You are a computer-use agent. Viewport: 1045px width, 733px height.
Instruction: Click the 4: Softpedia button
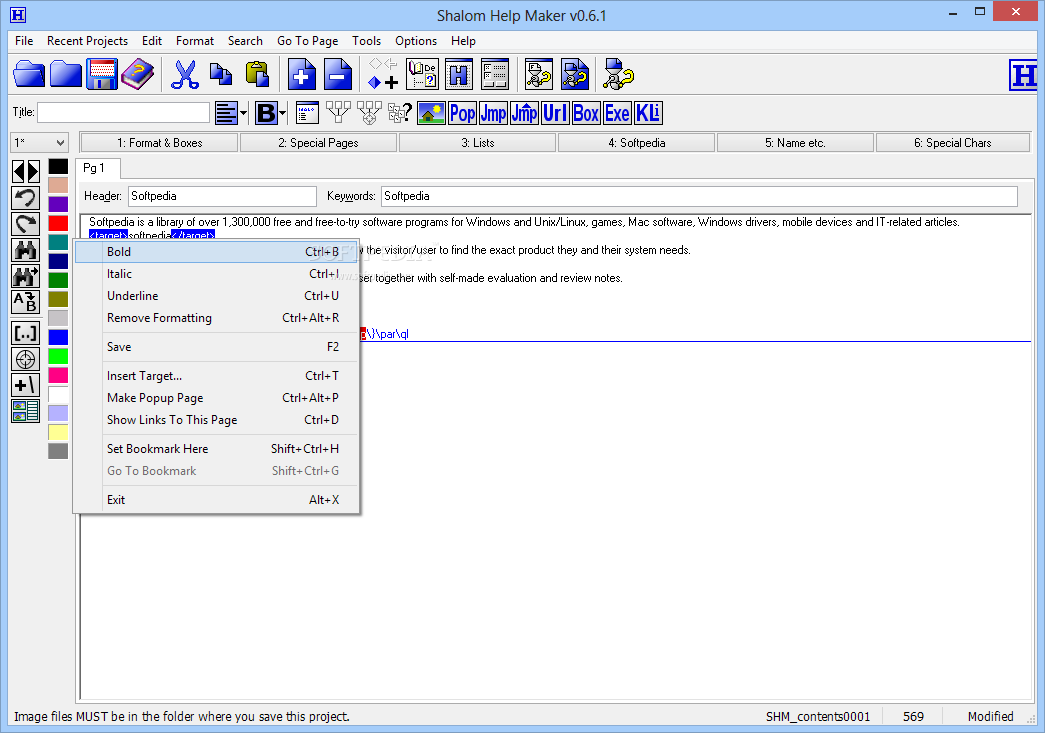(636, 143)
